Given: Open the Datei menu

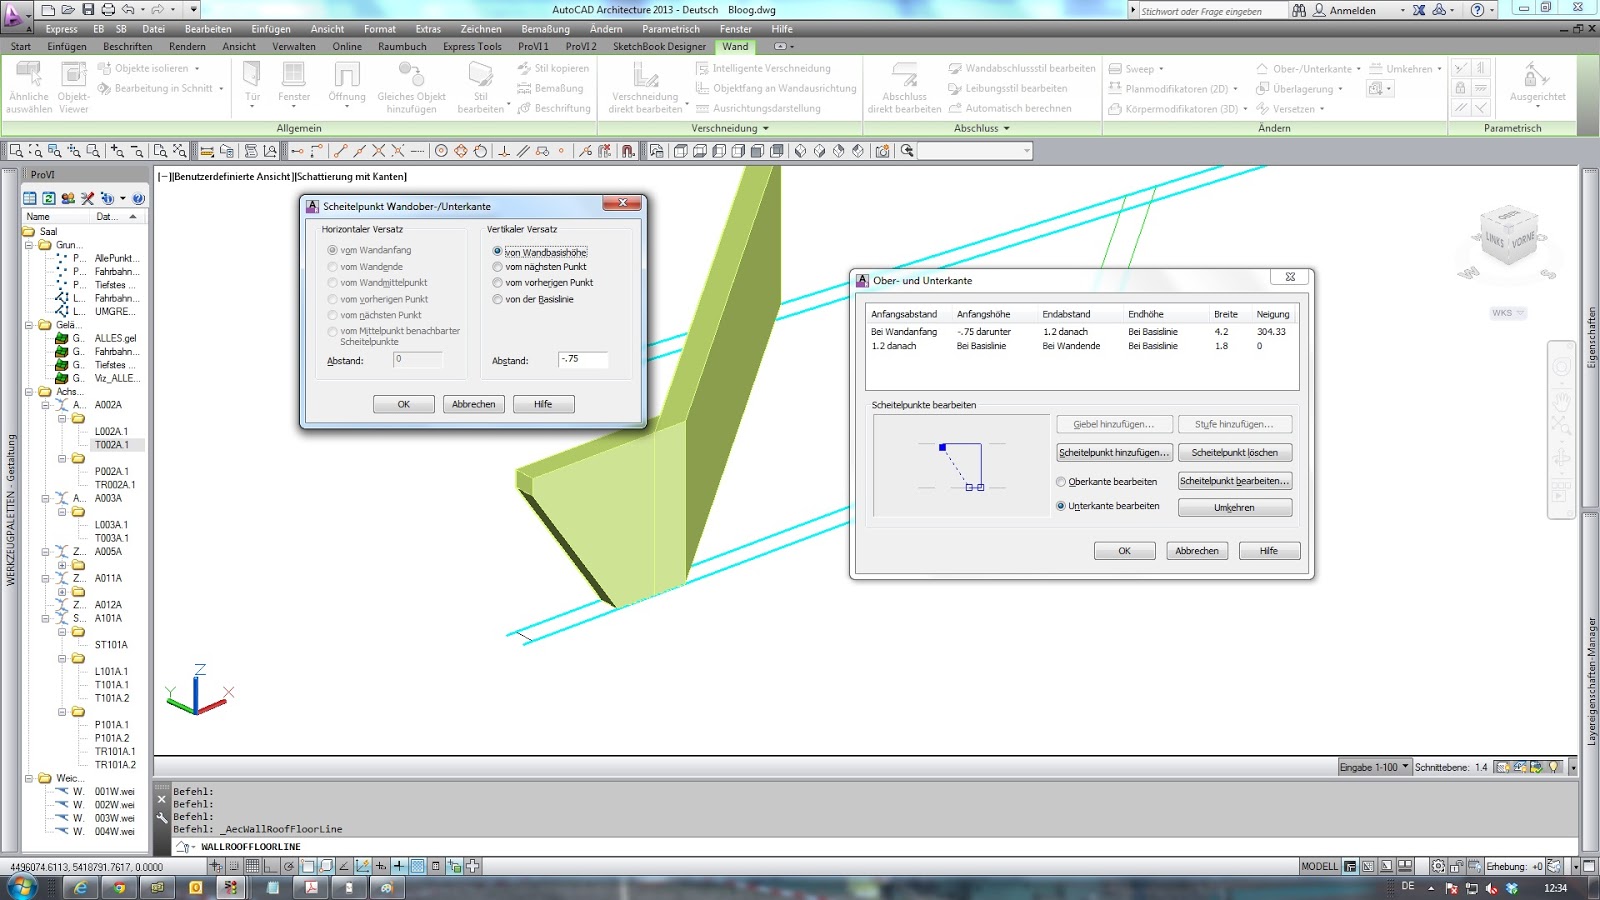Looking at the screenshot, I should click(153, 29).
